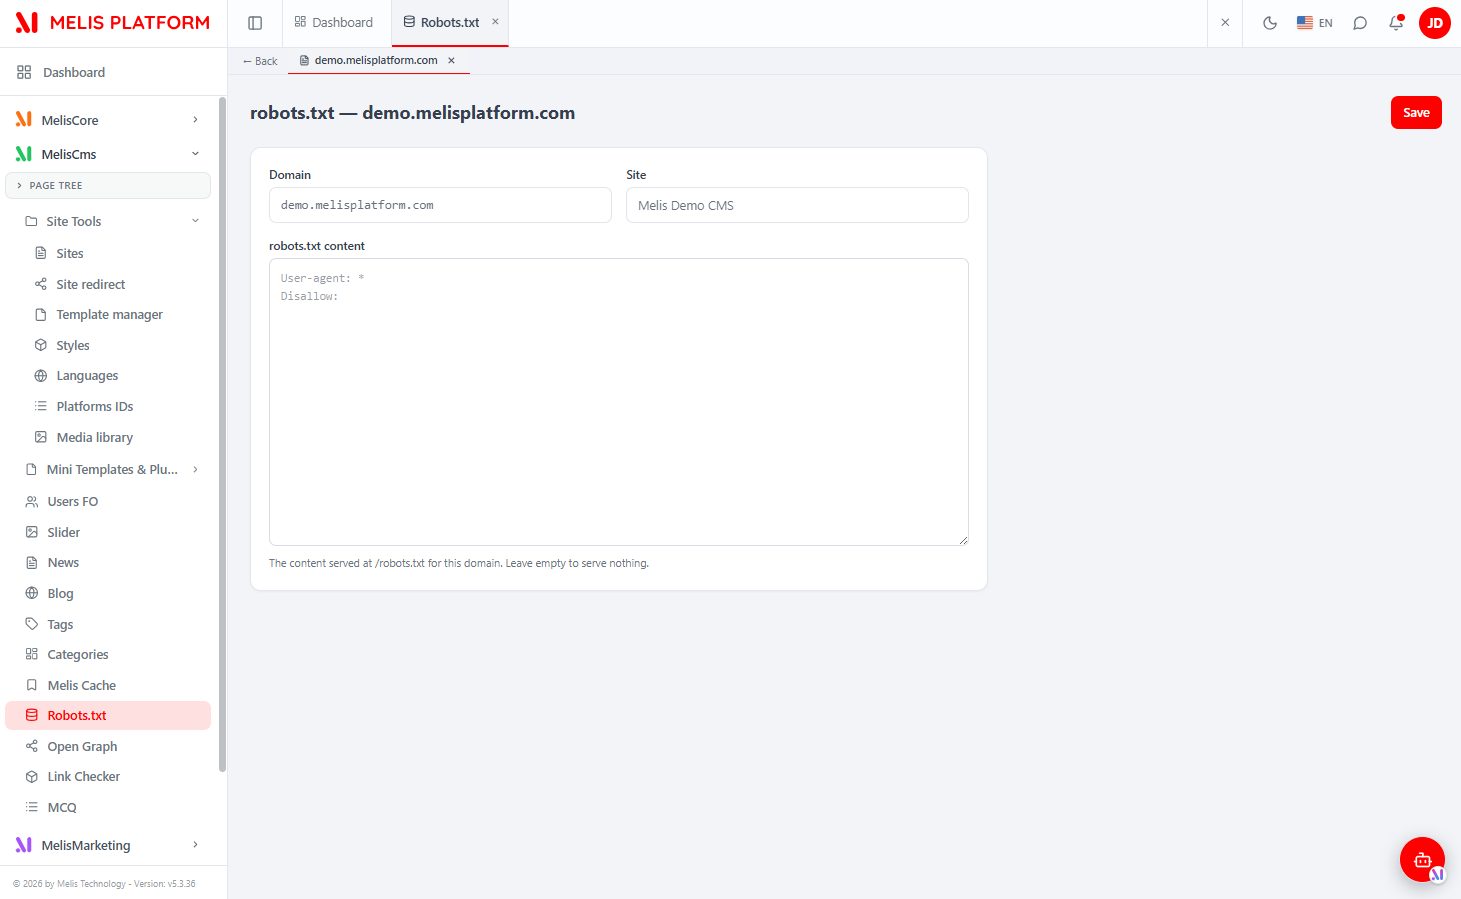Click the "Version: v5.3.36" footer text
The width and height of the screenshot is (1461, 899).
tap(165, 884)
